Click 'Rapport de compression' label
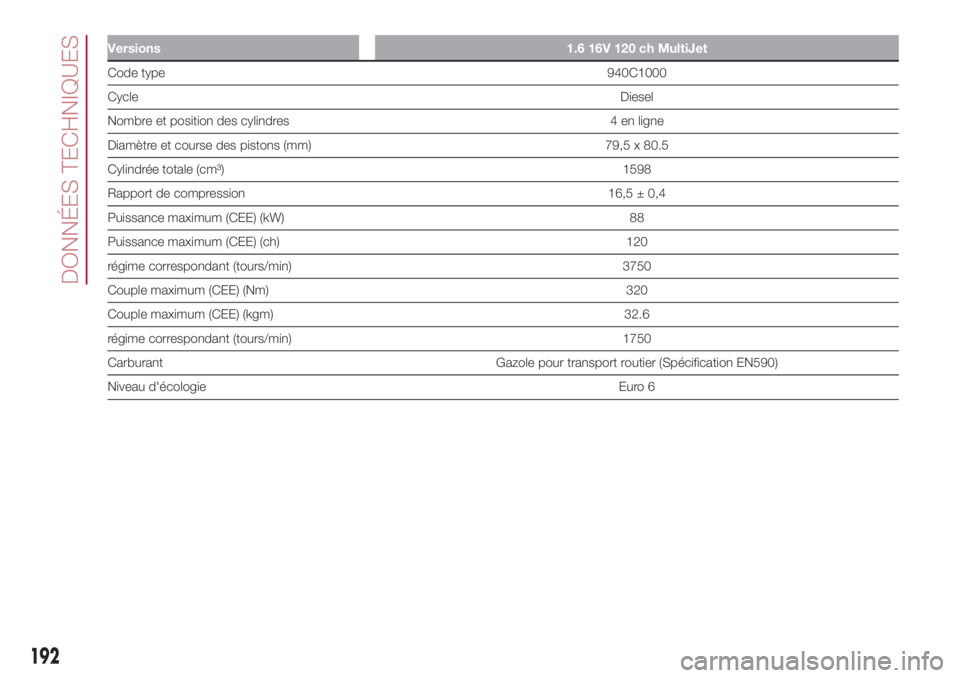Viewport: 960px width, 678px height. click(x=176, y=194)
